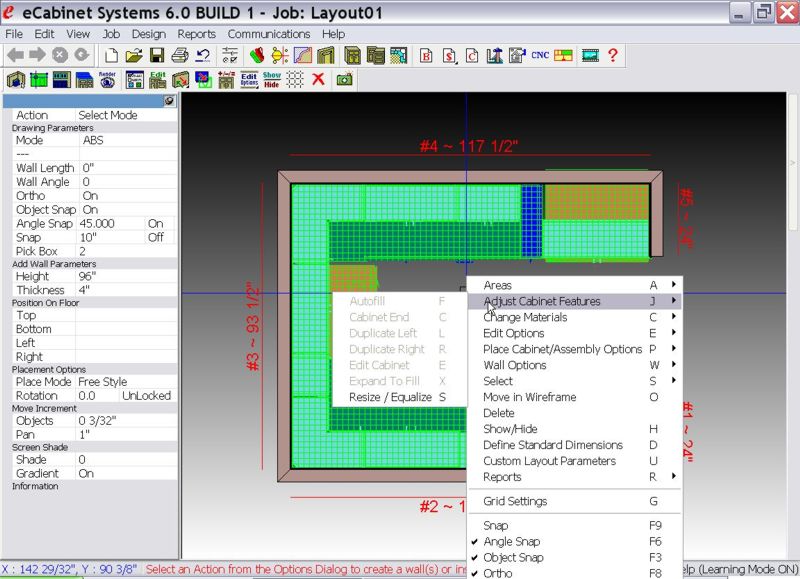Viewport: 800px width, 579px height.
Task: Open preferences with the sliders icon
Action: point(230,55)
